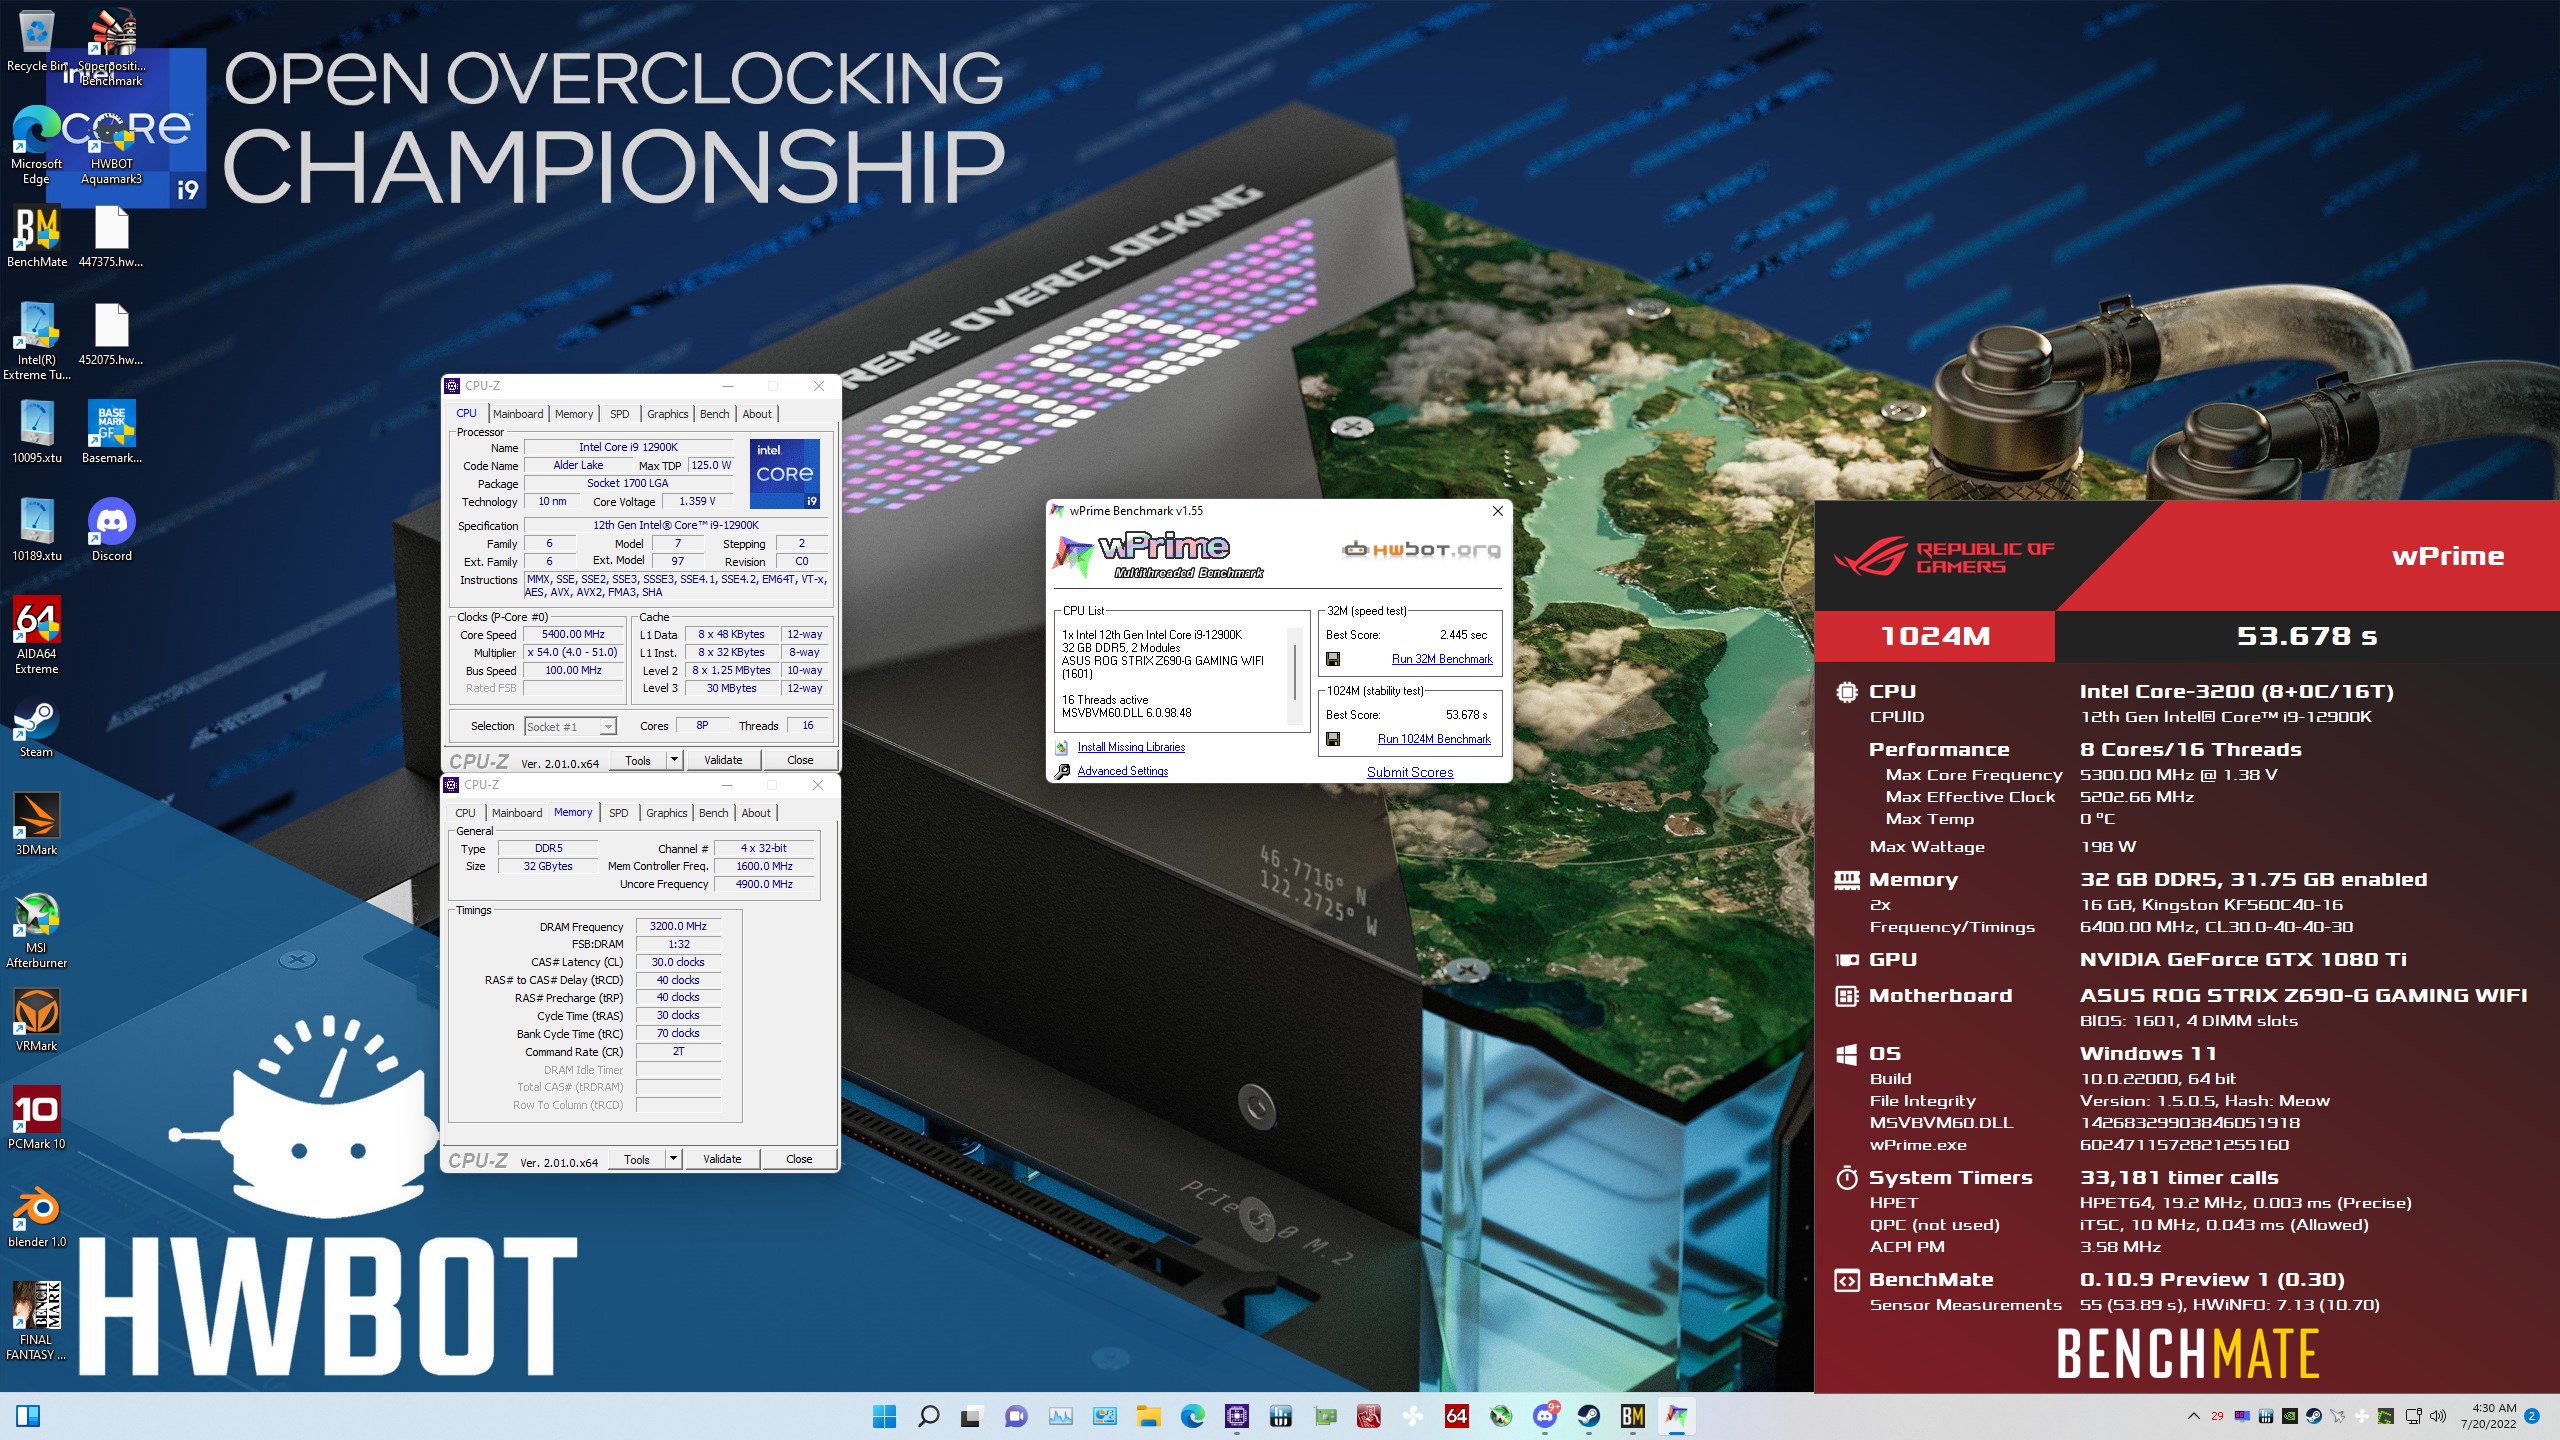The image size is (2560, 1440).
Task: Select SPD tab in bottom CPU-Z window
Action: coord(619,813)
